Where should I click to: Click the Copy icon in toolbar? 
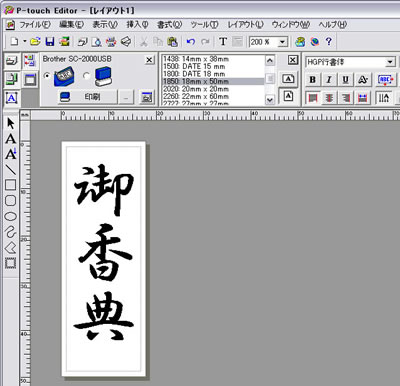click(x=158, y=42)
